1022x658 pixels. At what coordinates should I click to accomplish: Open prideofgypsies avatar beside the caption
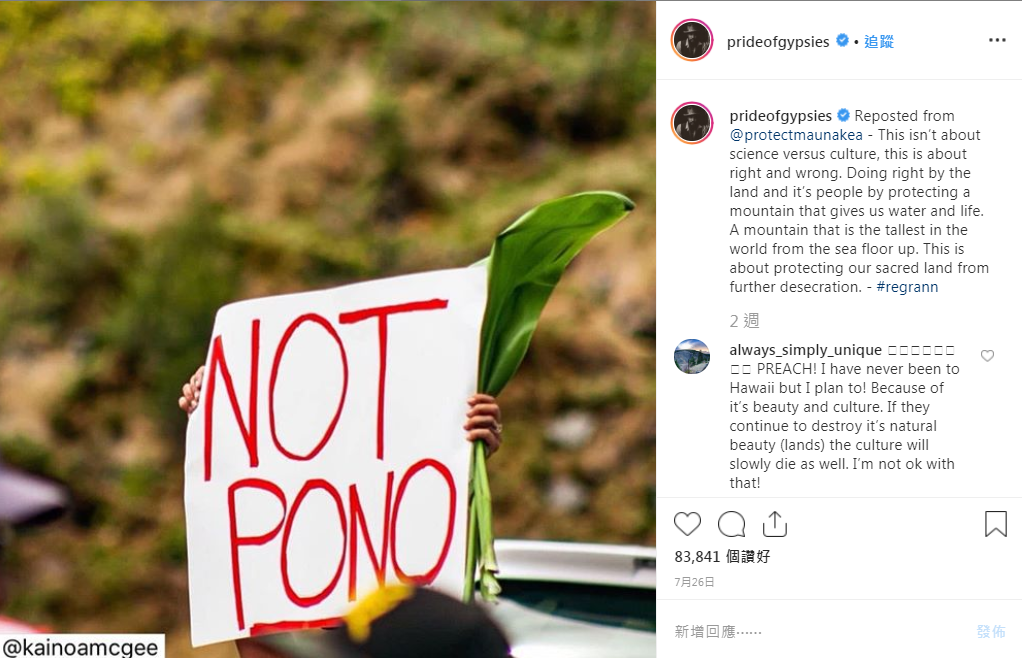(x=692, y=122)
